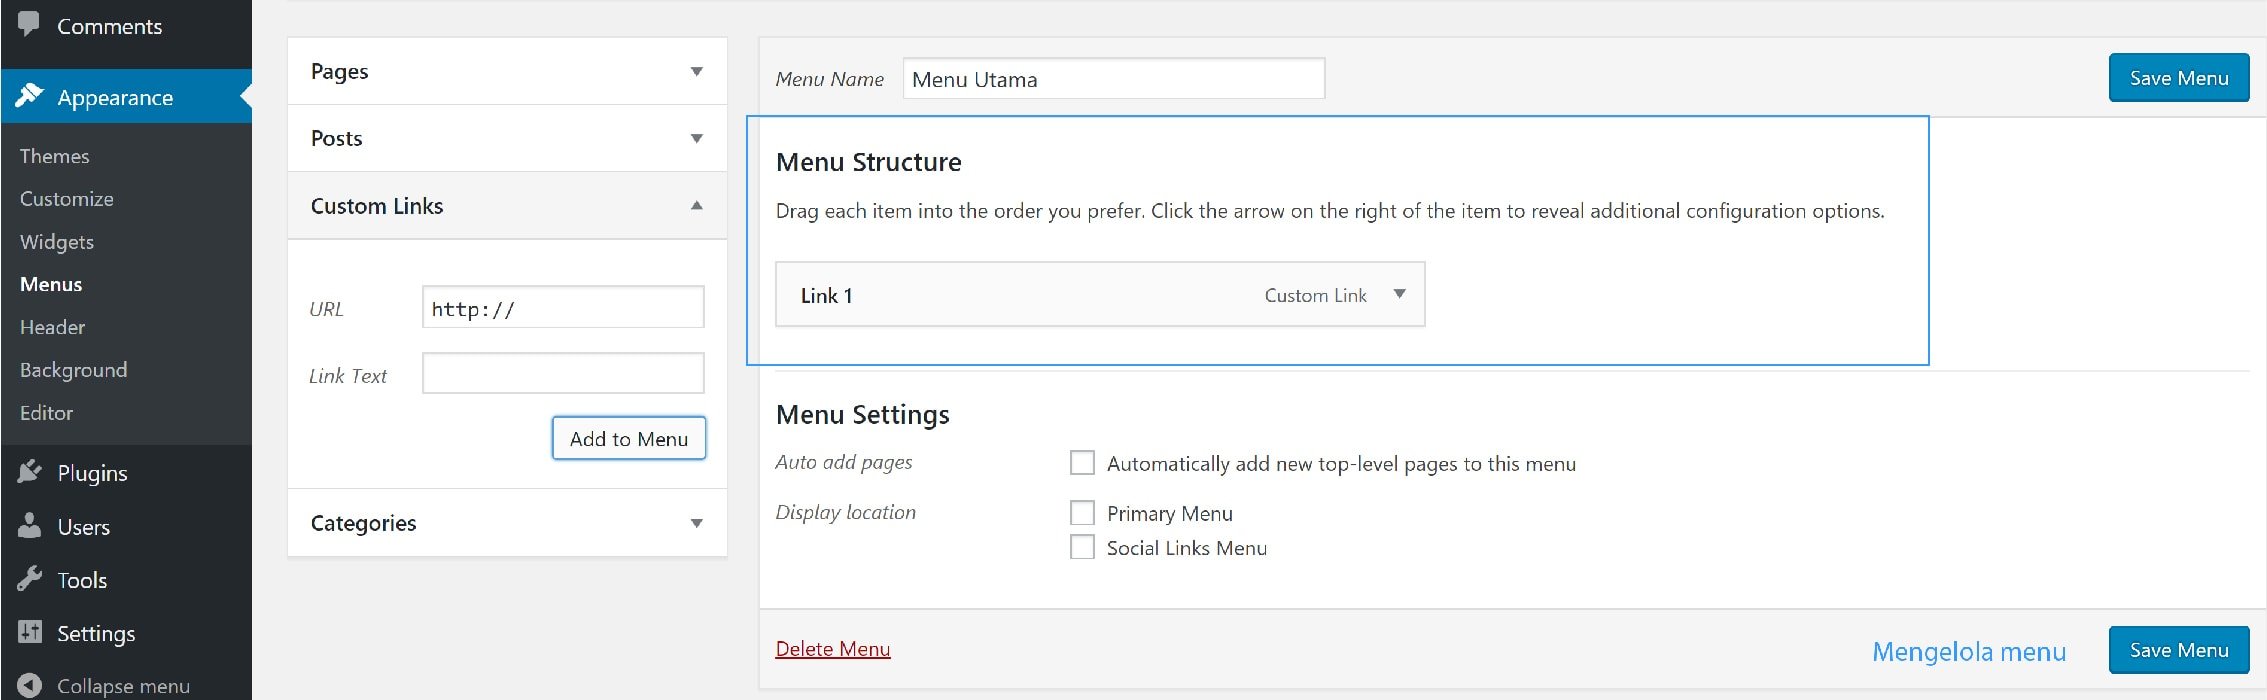Open Customize in the Appearance submenu
2267x700 pixels.
coord(67,199)
